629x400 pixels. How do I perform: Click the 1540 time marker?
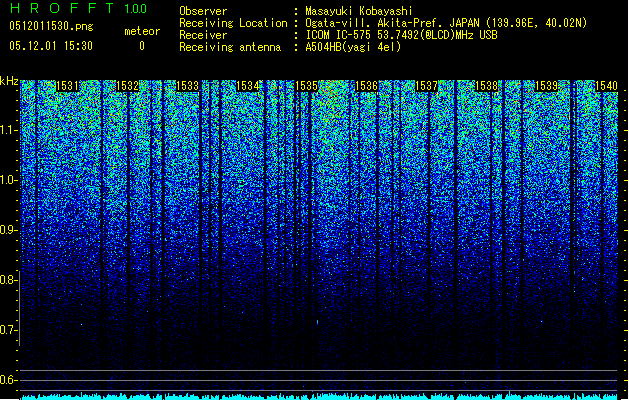pos(606,86)
